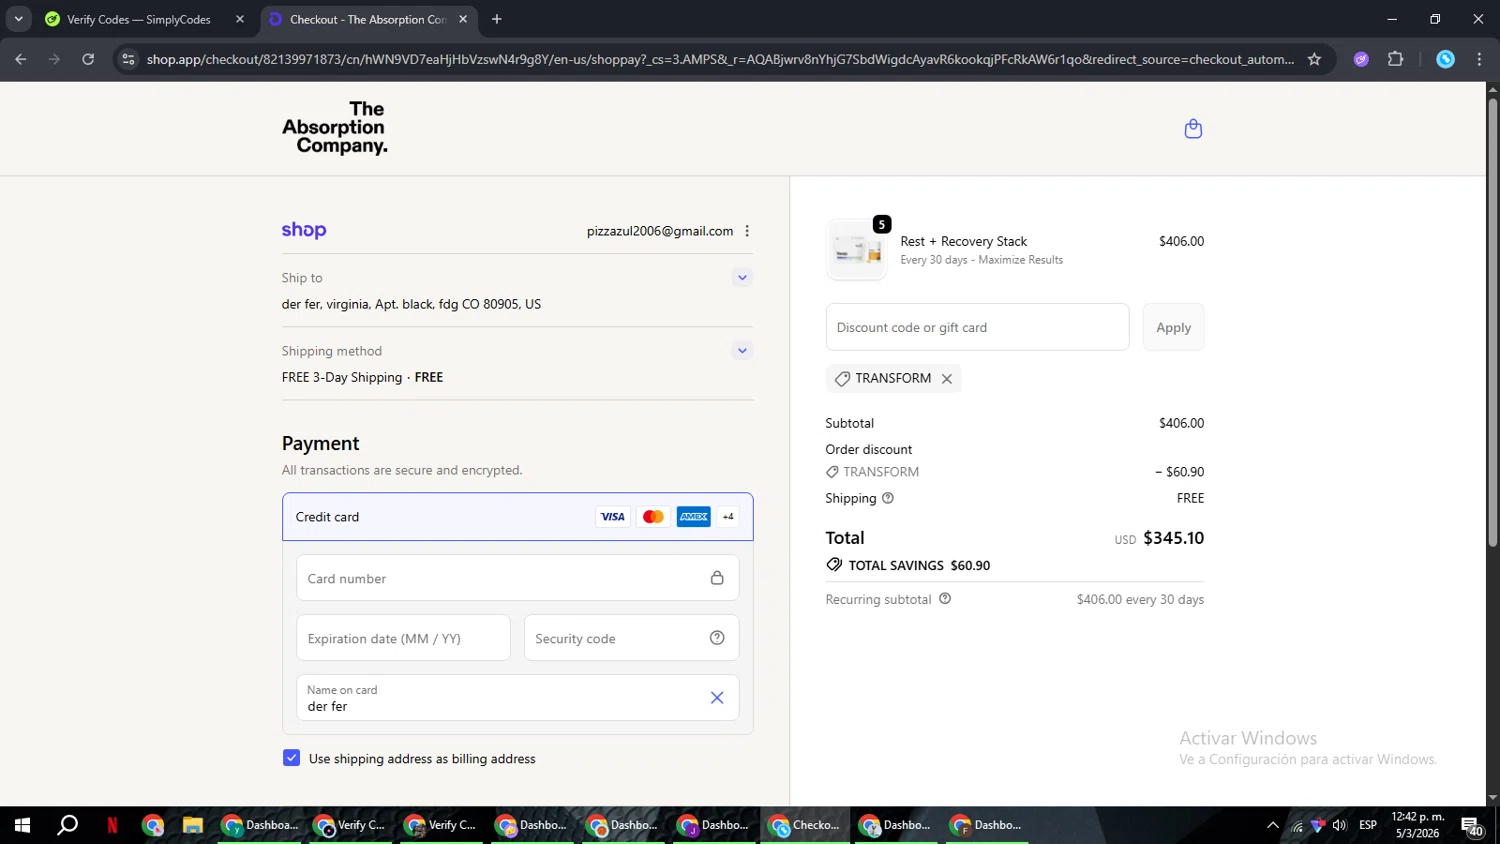
Task: Focus the Card number input
Action: pyautogui.click(x=517, y=578)
